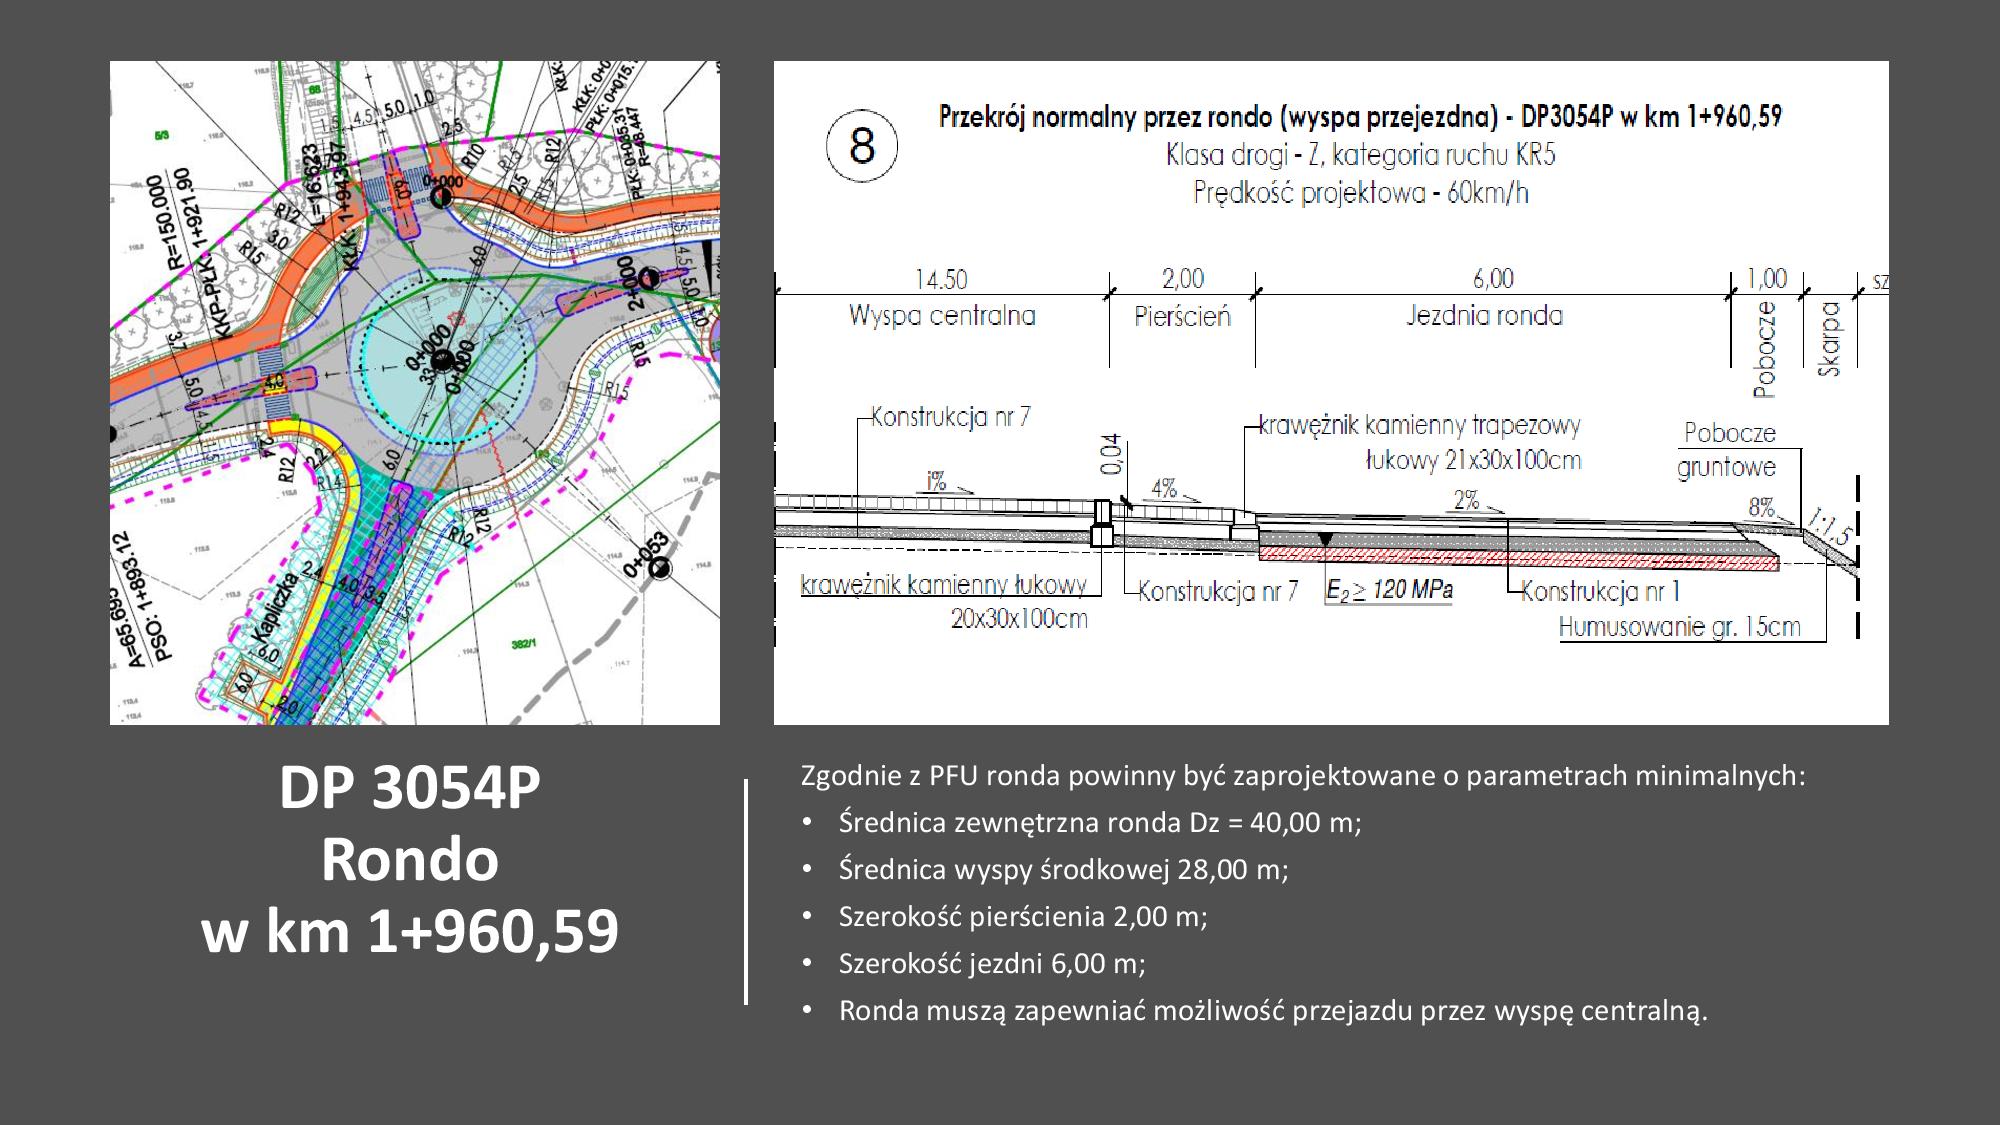Click the 4% slope label
This screenshot has width=2000, height=1125.
(1164, 489)
